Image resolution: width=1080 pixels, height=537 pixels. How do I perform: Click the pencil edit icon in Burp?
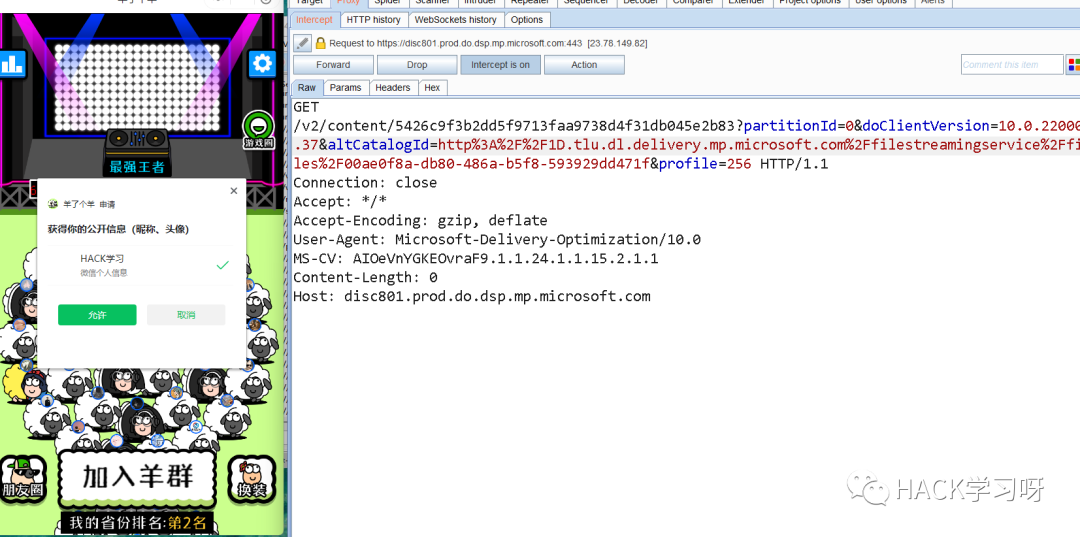(302, 43)
